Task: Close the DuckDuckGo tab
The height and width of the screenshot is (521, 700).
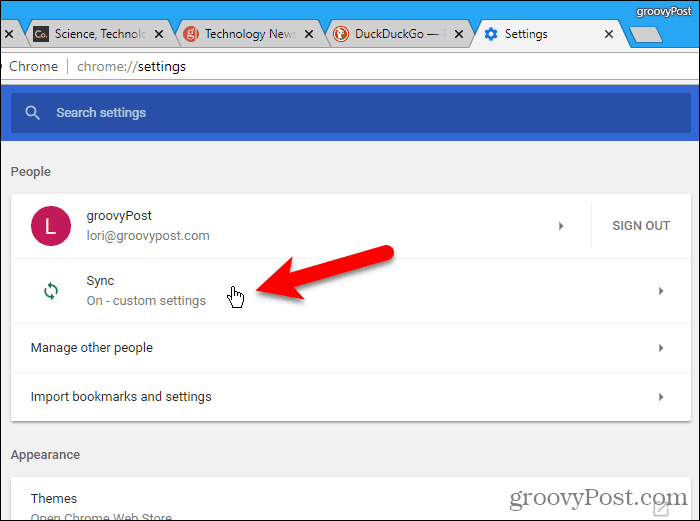Action: pos(458,34)
